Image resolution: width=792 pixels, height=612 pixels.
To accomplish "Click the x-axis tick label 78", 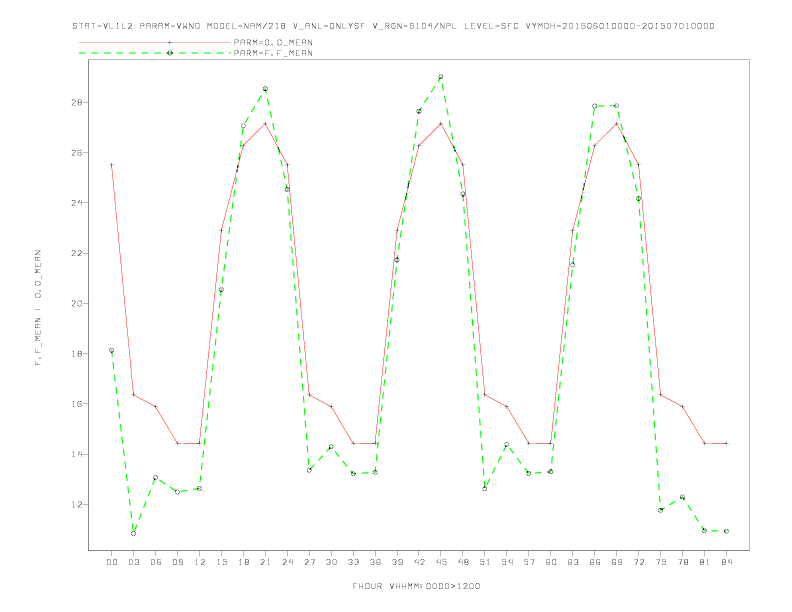I will click(x=682, y=562).
